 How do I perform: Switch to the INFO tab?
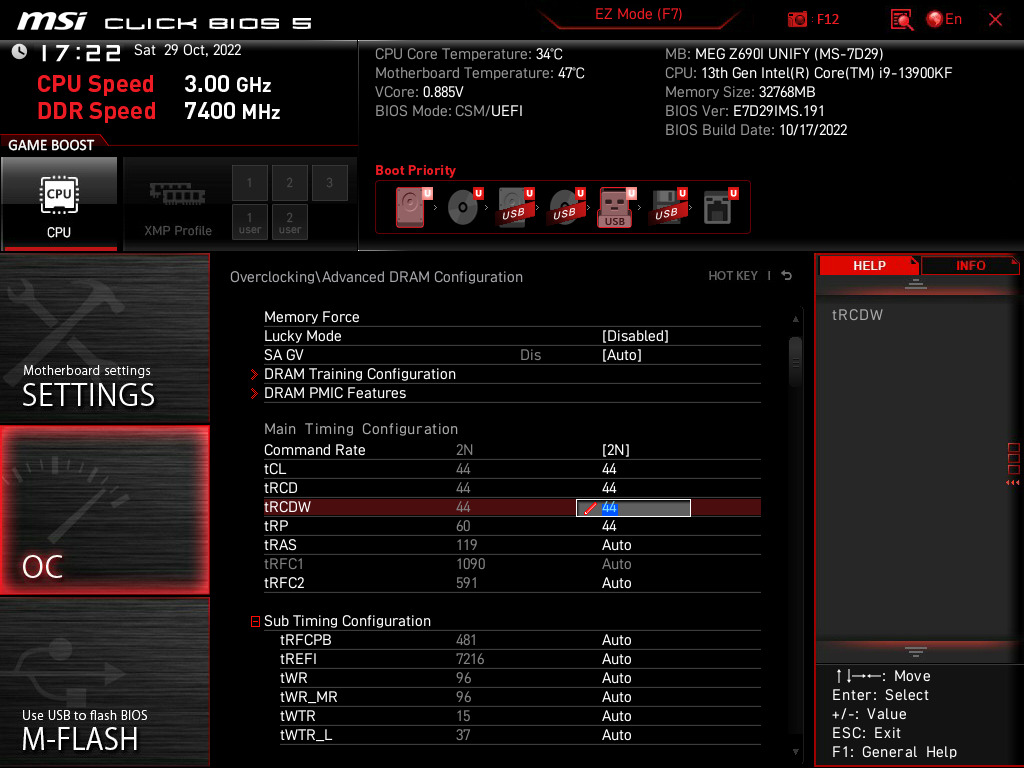point(970,266)
